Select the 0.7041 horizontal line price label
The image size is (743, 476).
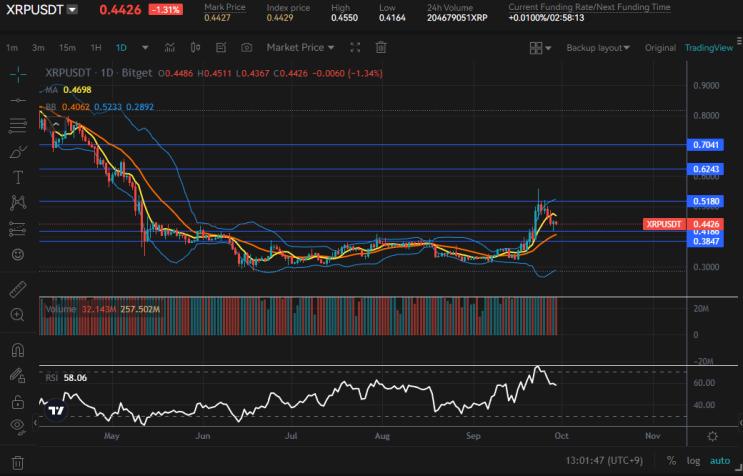point(705,145)
